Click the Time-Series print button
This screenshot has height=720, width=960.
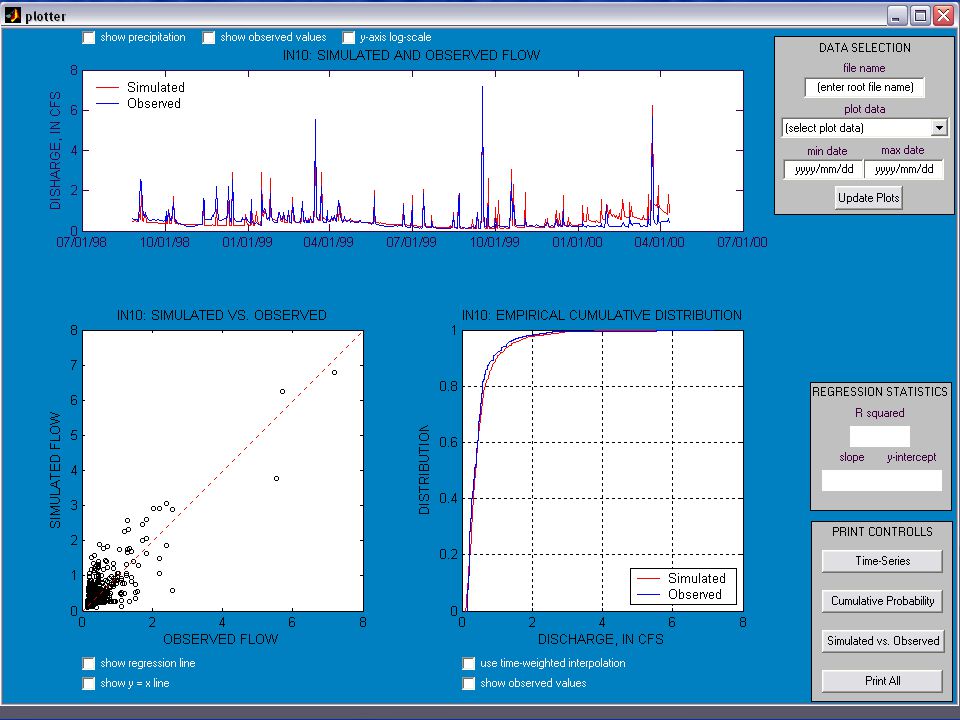[882, 561]
